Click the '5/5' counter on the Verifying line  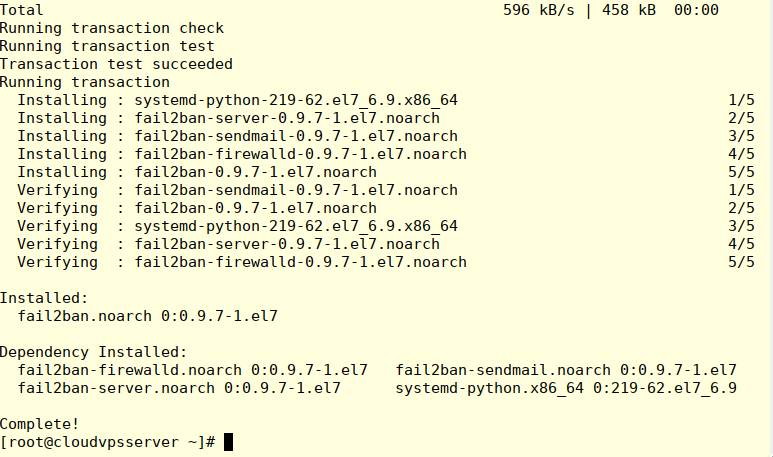[741, 262]
